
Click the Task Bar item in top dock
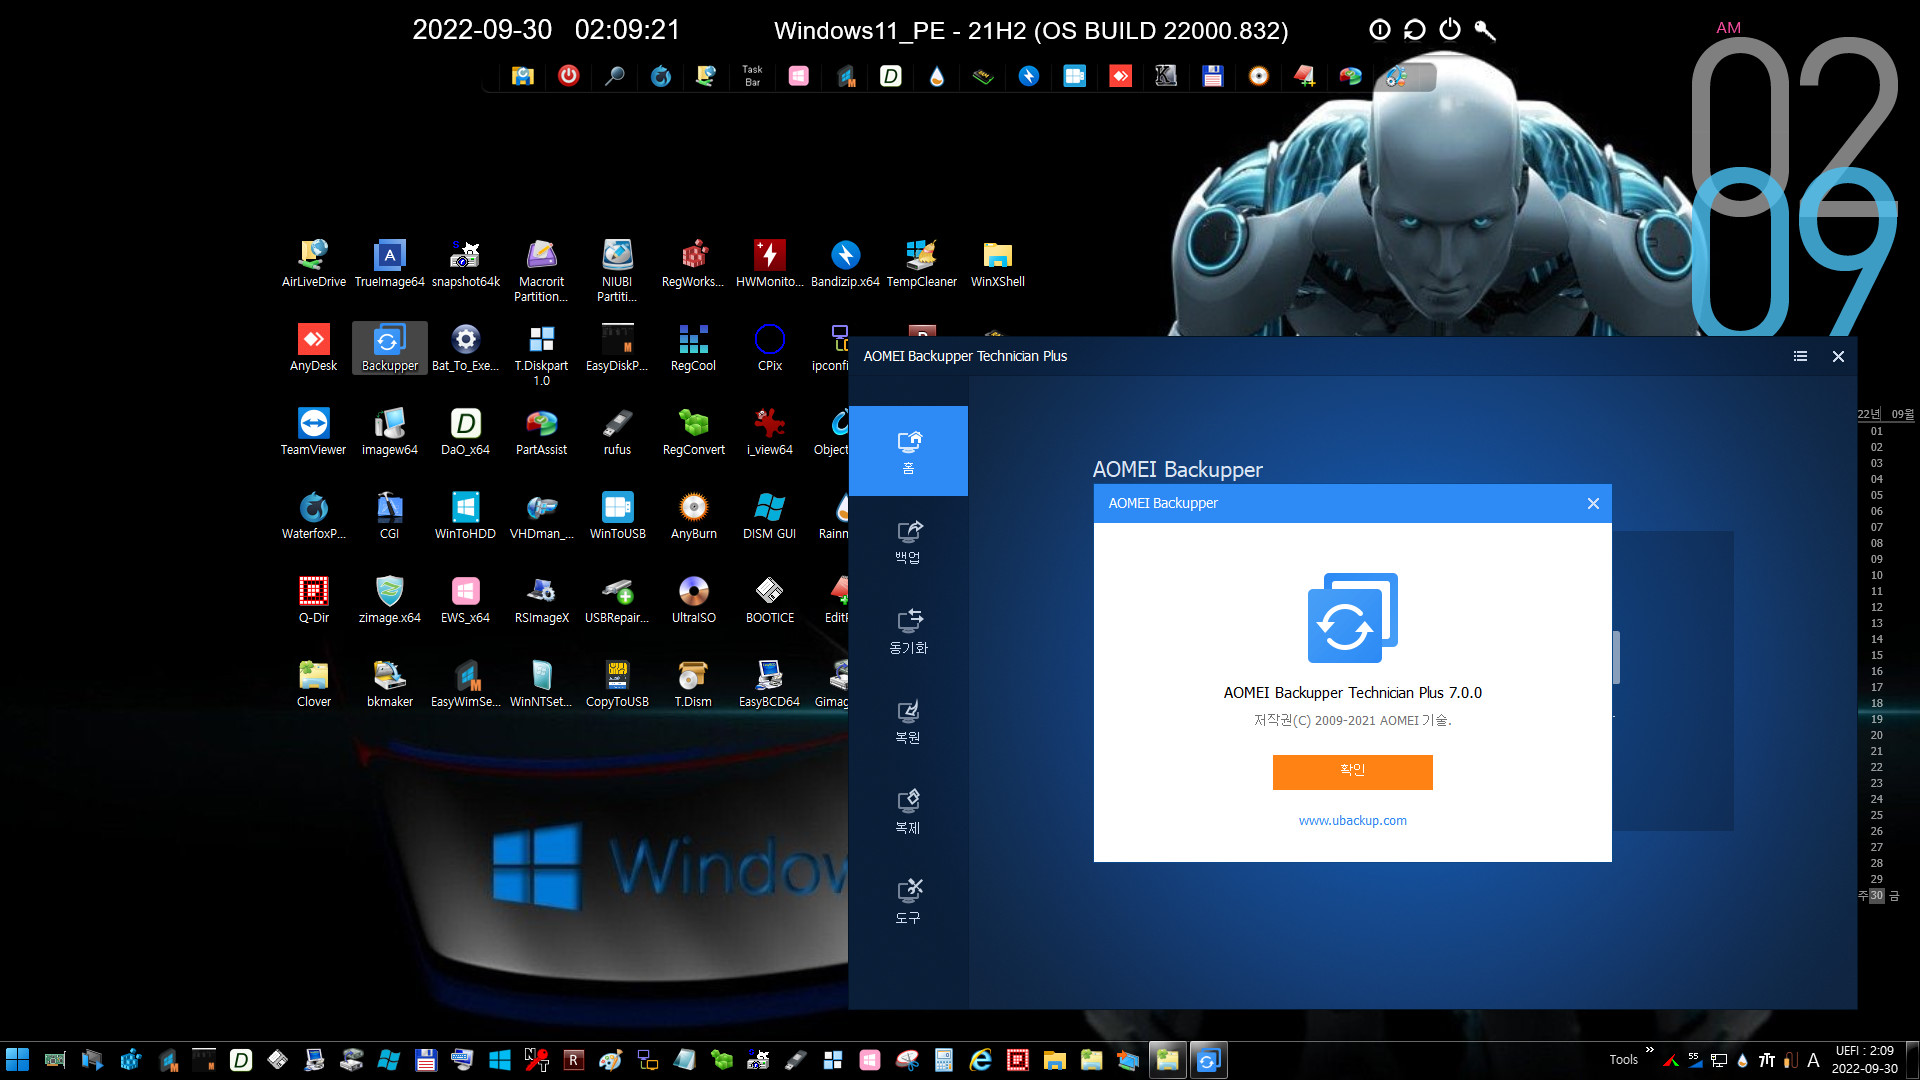752,76
